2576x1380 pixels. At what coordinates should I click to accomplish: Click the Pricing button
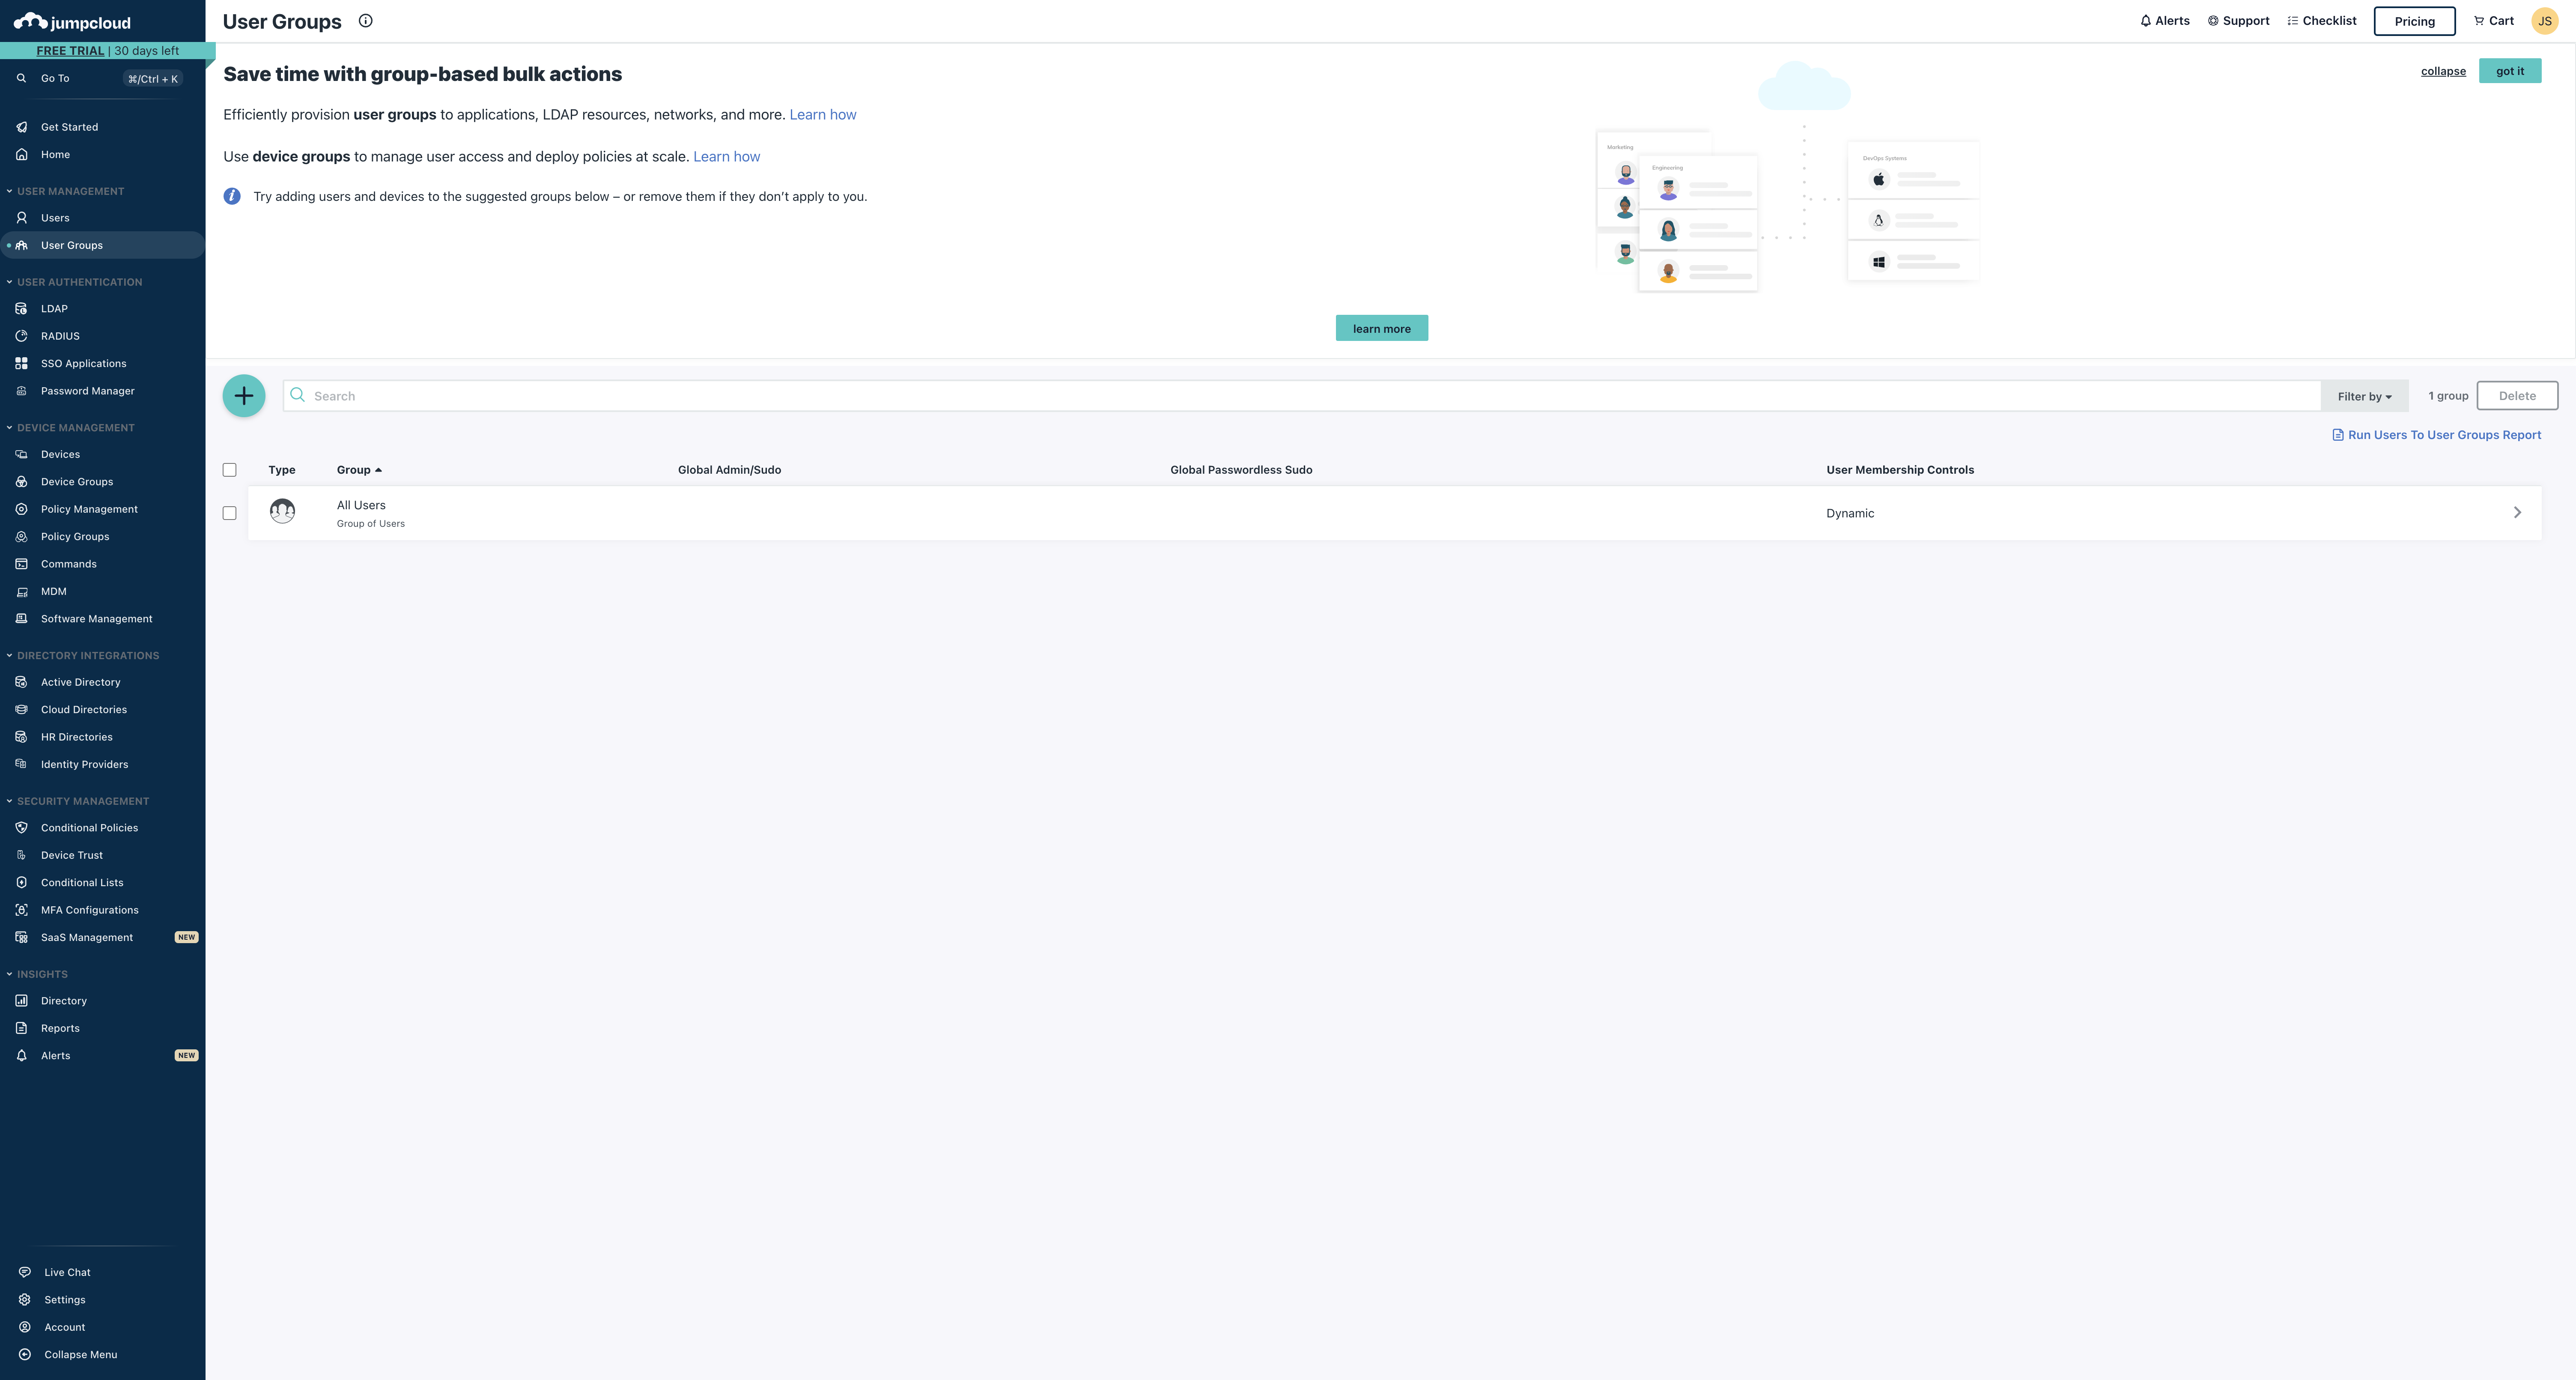click(x=2414, y=21)
